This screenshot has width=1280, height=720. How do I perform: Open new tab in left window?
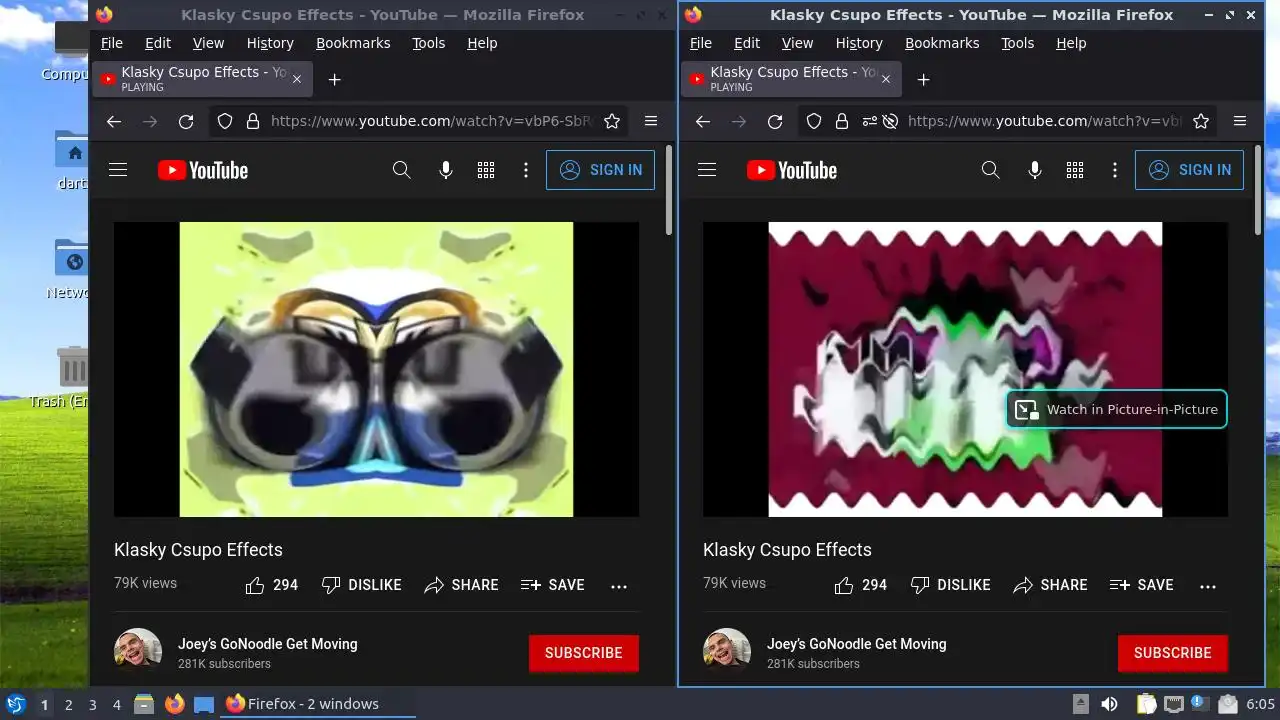(335, 79)
